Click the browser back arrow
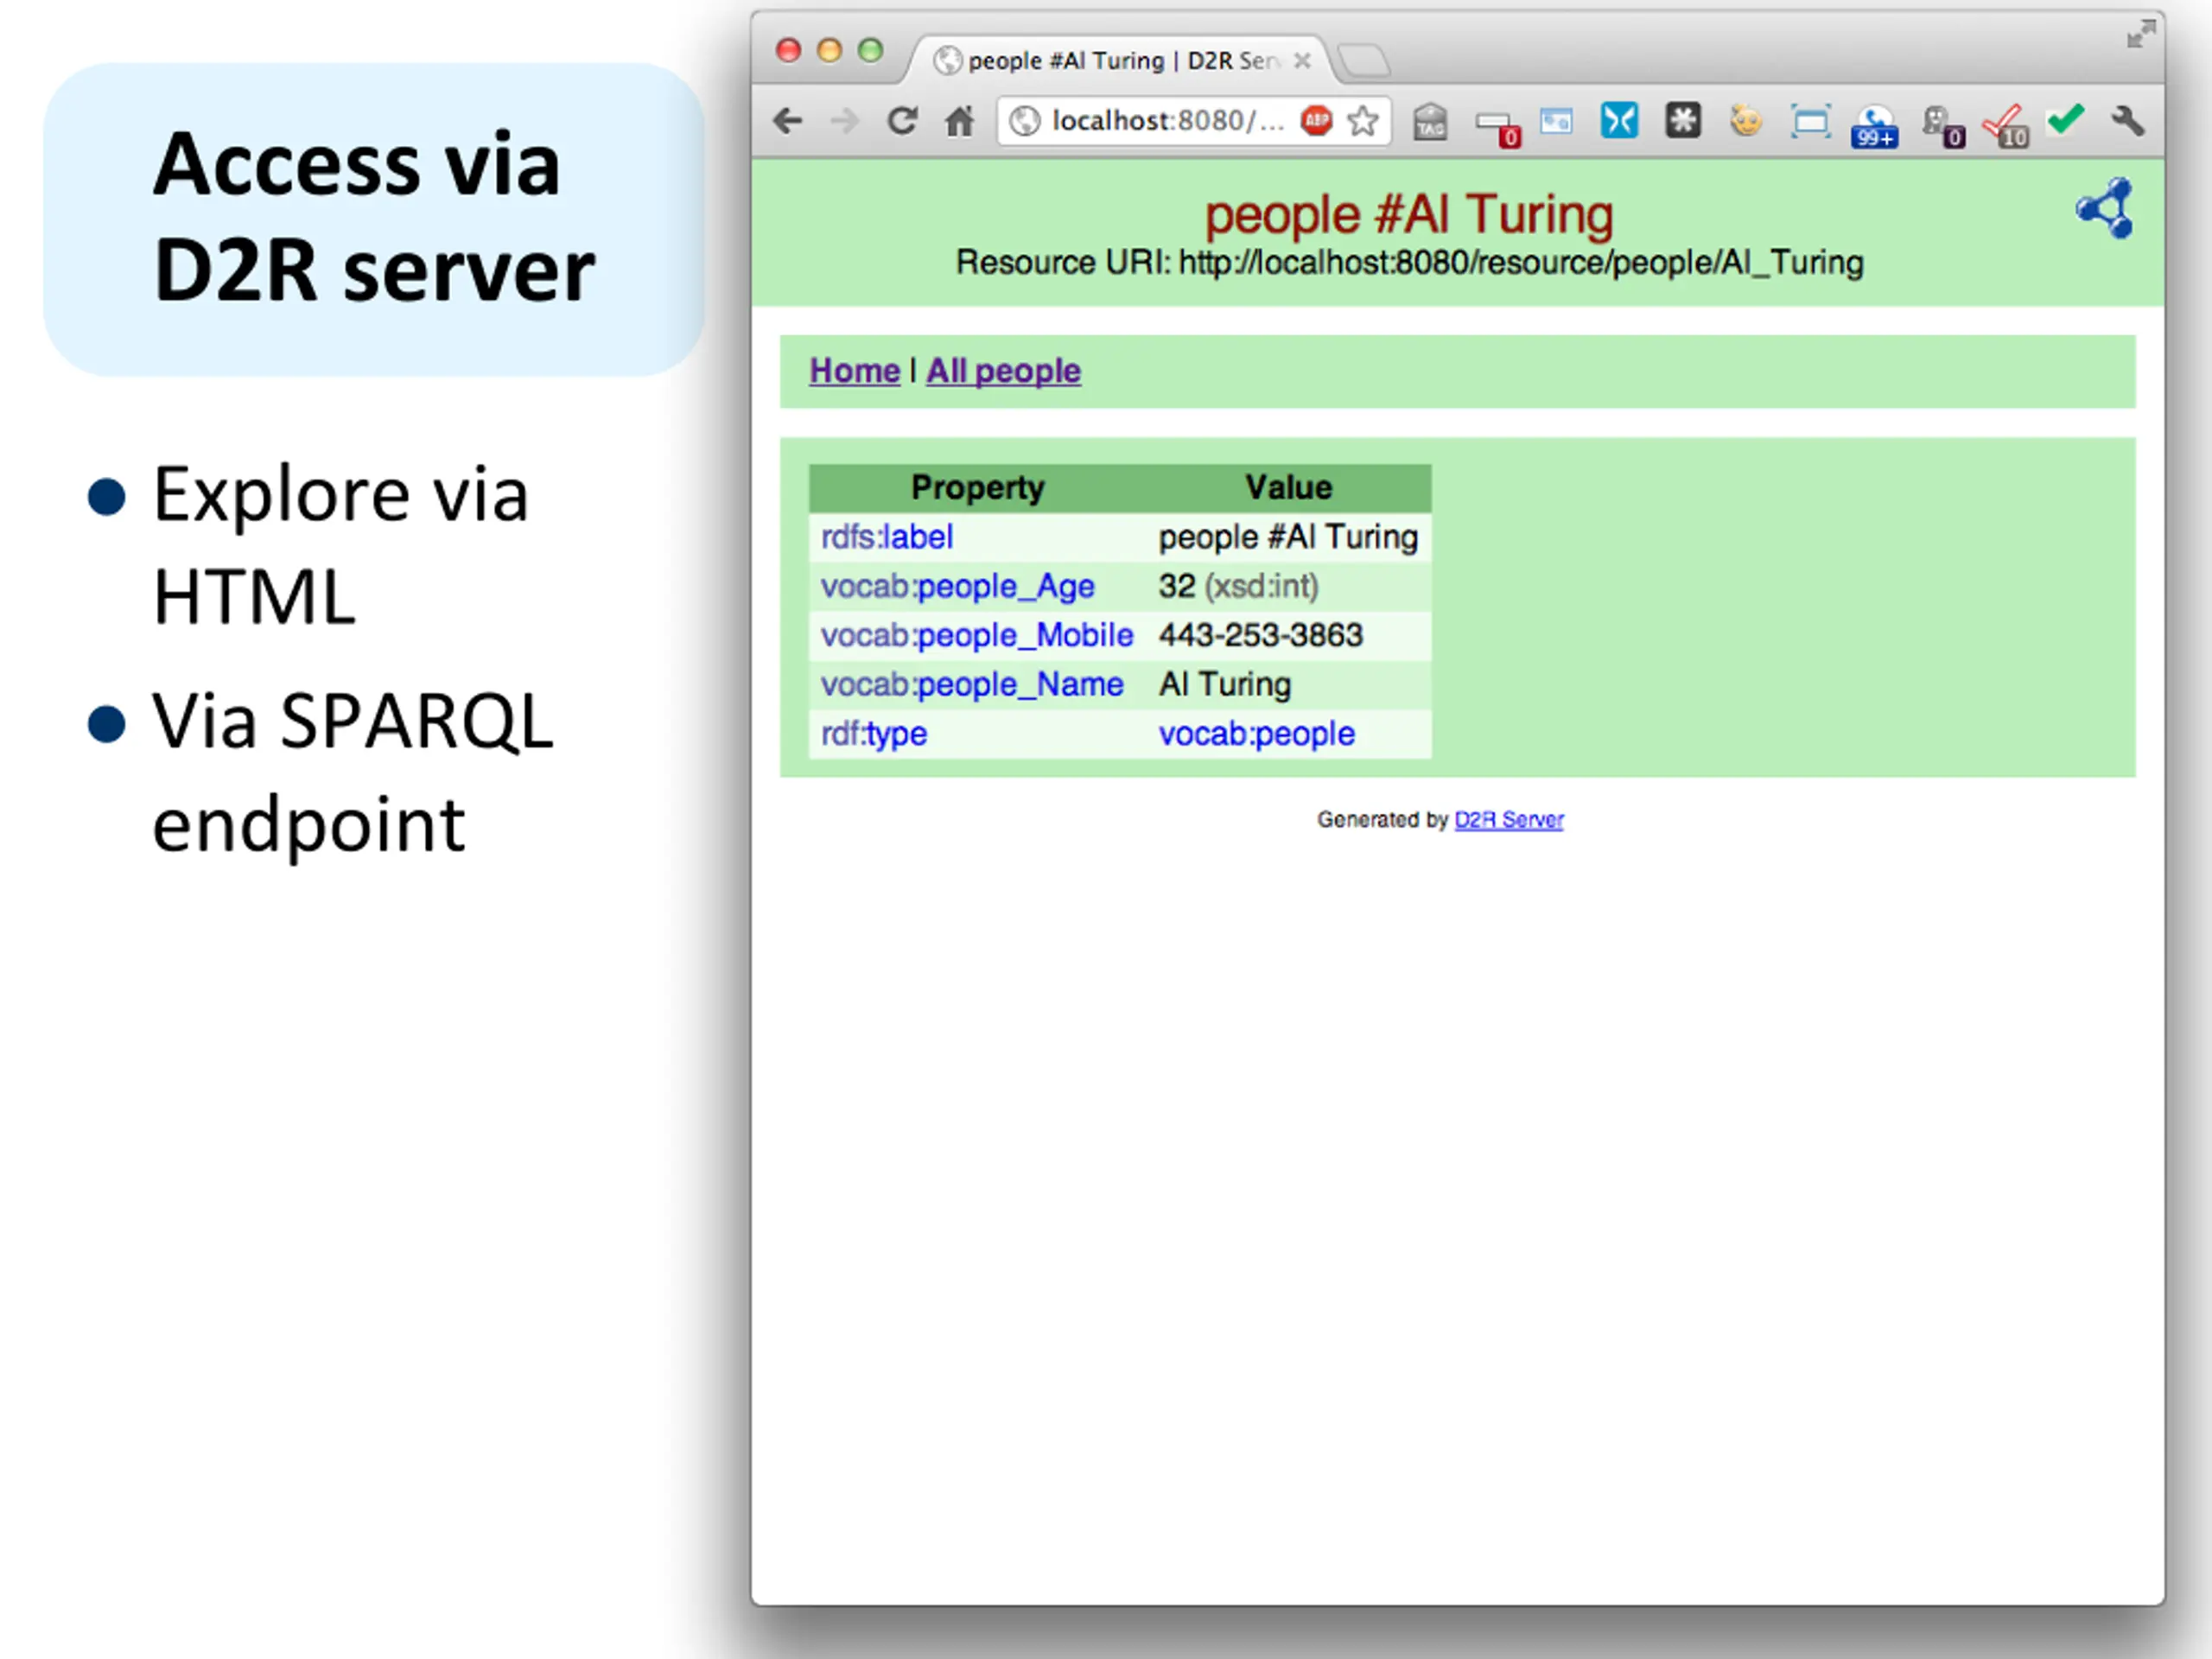 point(788,121)
